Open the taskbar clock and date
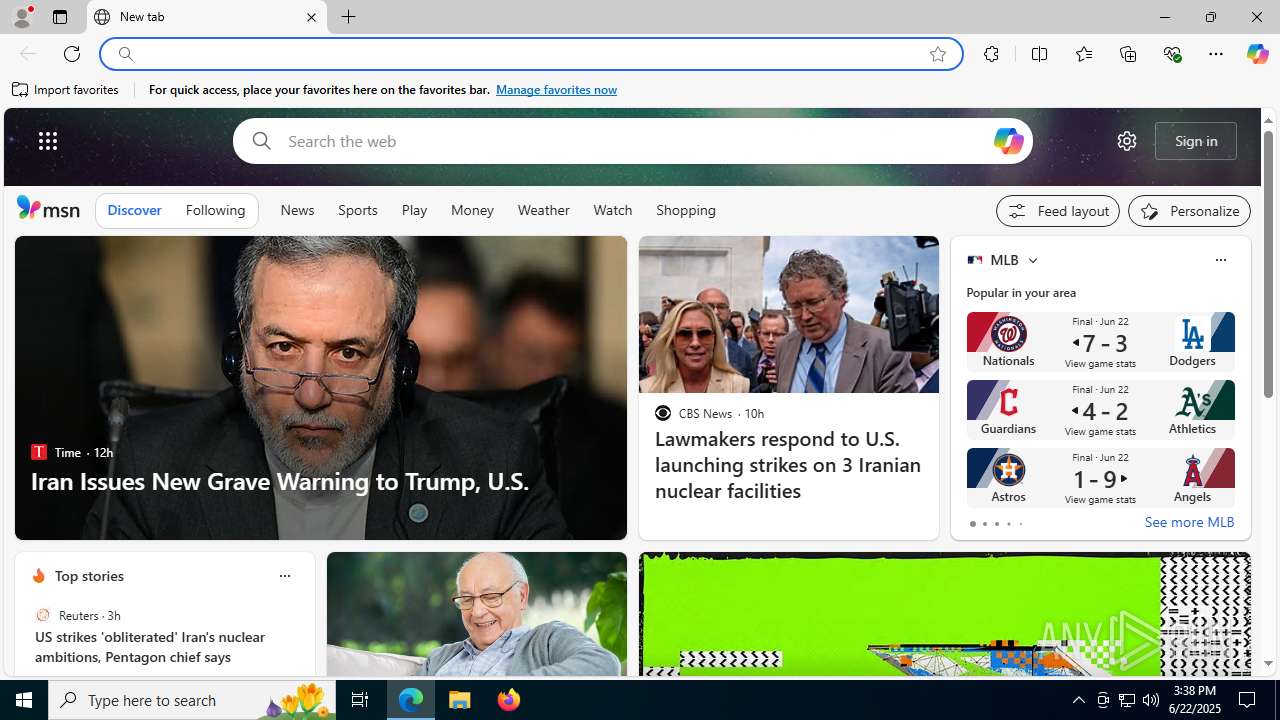 pos(1195,700)
